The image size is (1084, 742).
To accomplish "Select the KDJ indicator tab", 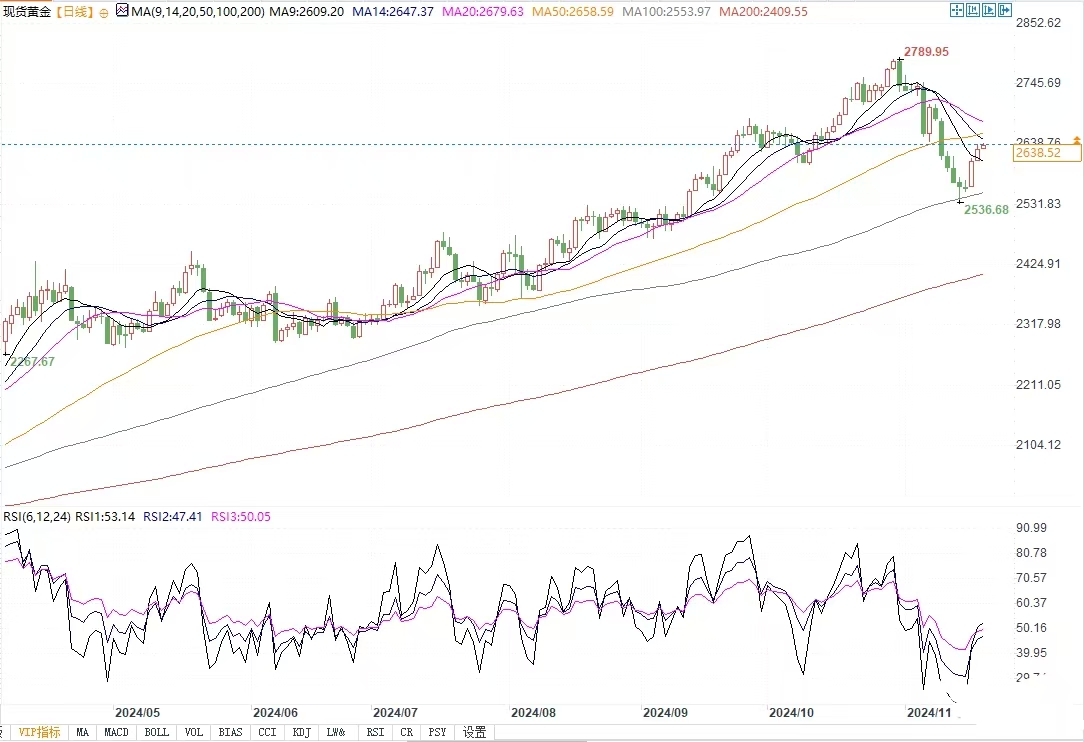I will click(301, 732).
